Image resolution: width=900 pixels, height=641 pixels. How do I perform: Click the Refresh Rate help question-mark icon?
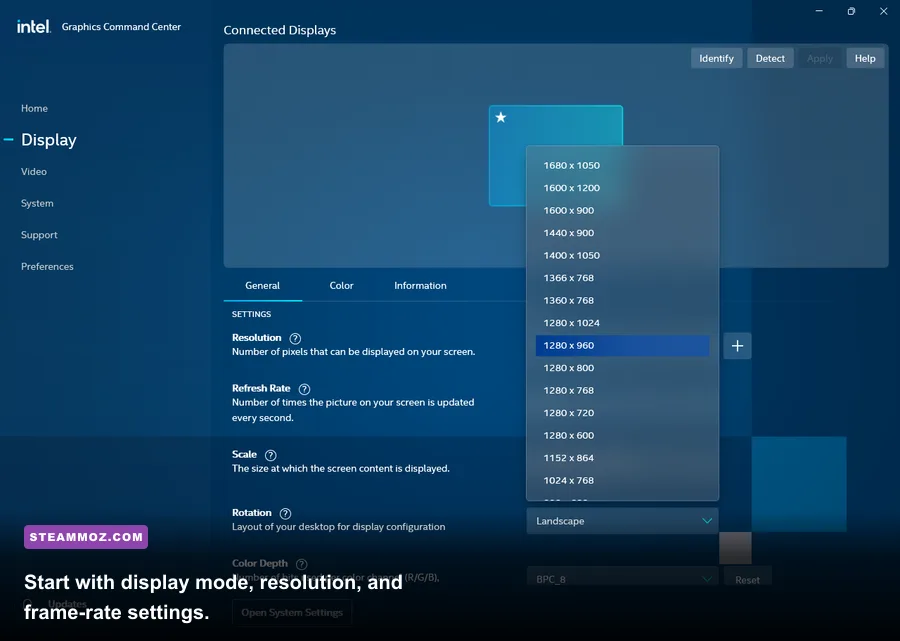[304, 389]
